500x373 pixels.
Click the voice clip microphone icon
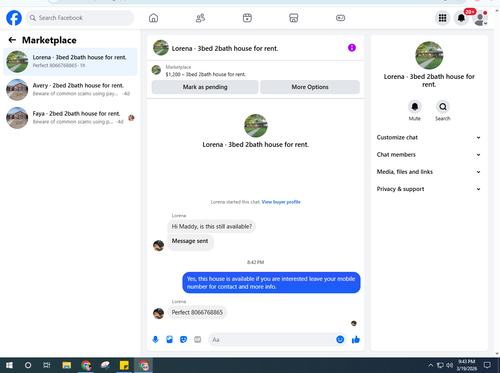(155, 340)
